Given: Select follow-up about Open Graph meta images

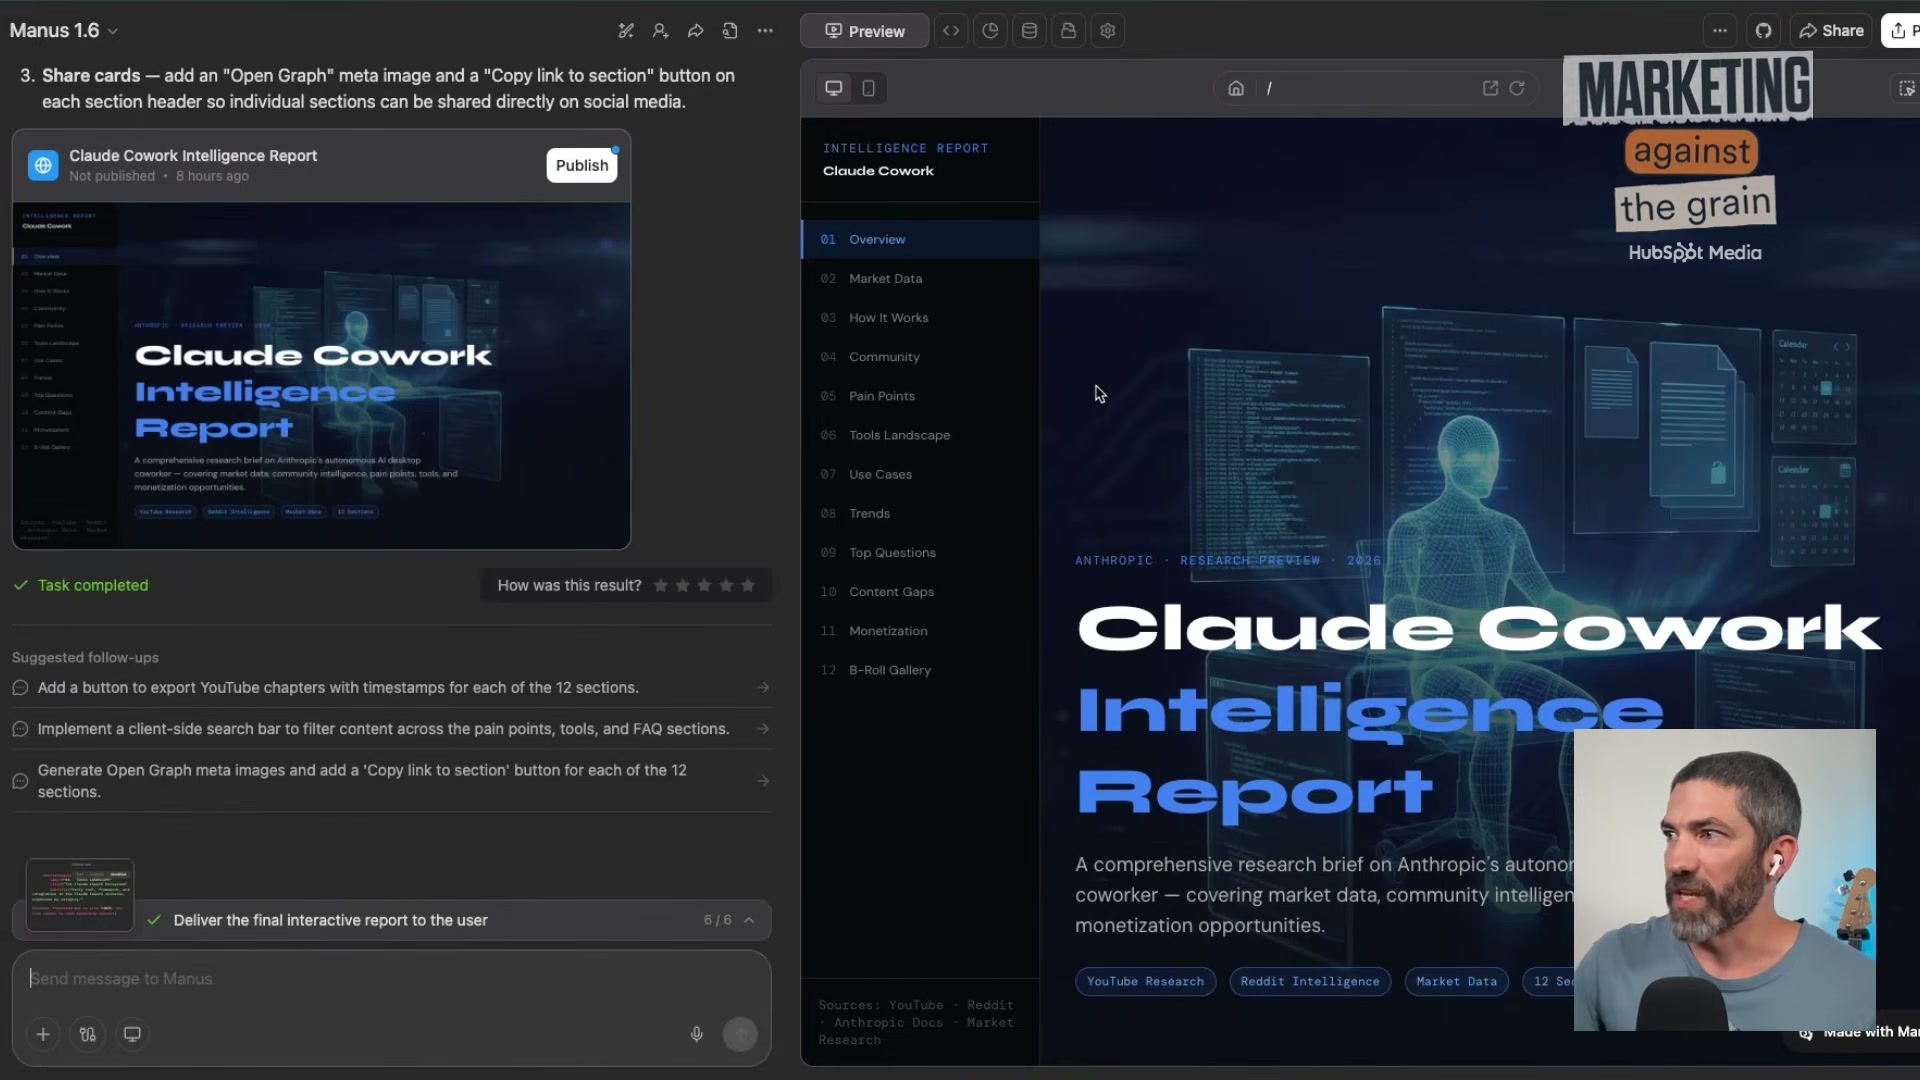Looking at the screenshot, I should 391,781.
